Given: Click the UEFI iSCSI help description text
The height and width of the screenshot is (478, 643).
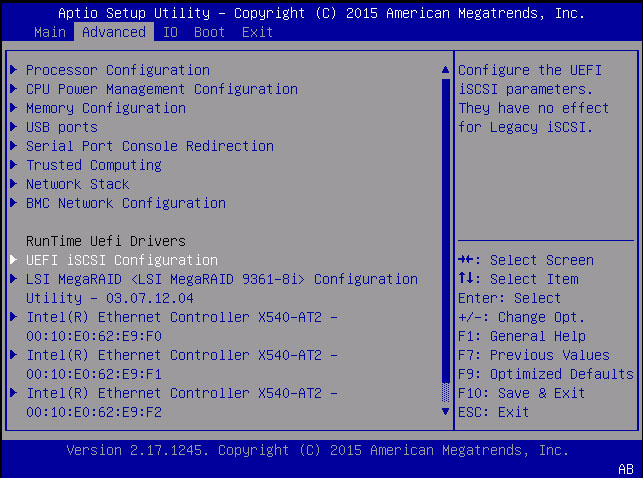Looking at the screenshot, I should [x=533, y=99].
